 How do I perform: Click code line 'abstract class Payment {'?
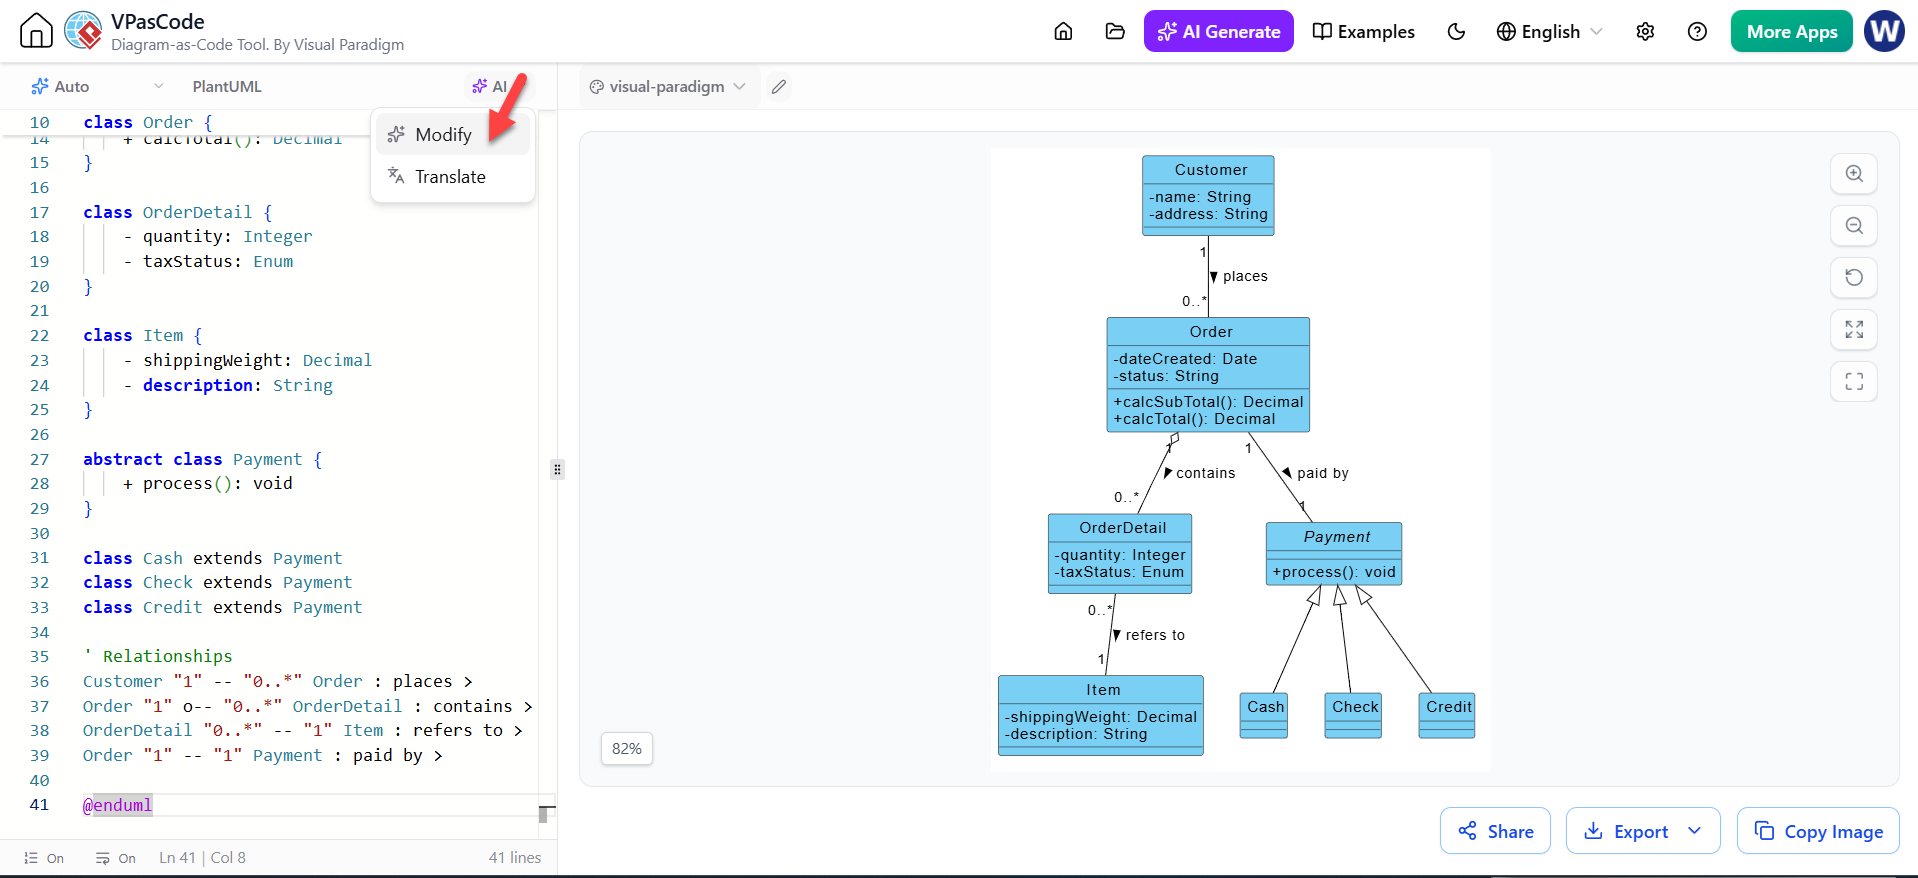[203, 459]
